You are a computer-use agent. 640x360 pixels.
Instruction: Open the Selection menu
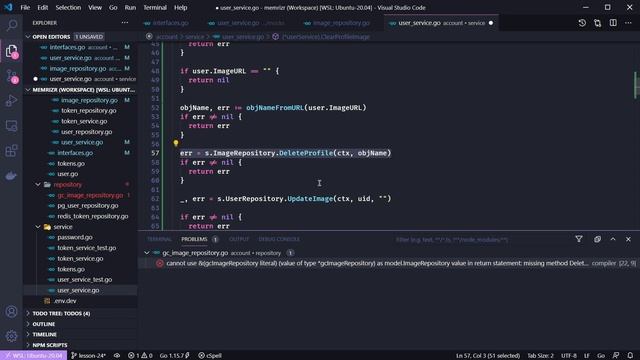coord(68,7)
